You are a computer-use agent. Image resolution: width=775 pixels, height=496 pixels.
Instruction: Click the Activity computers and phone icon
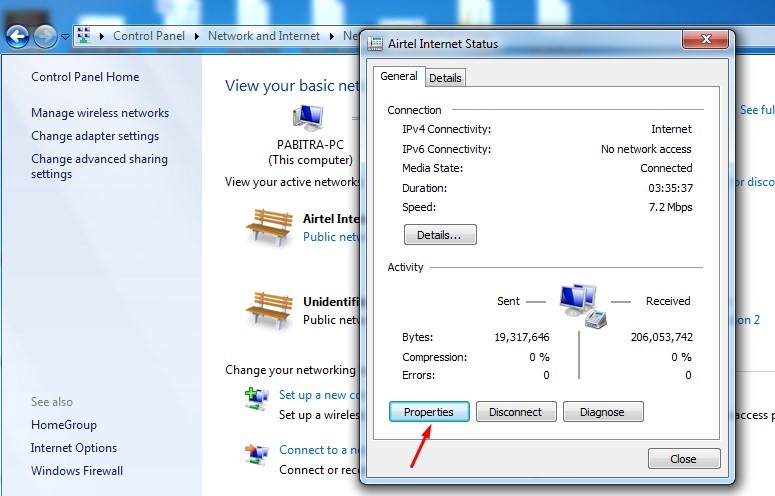583,306
